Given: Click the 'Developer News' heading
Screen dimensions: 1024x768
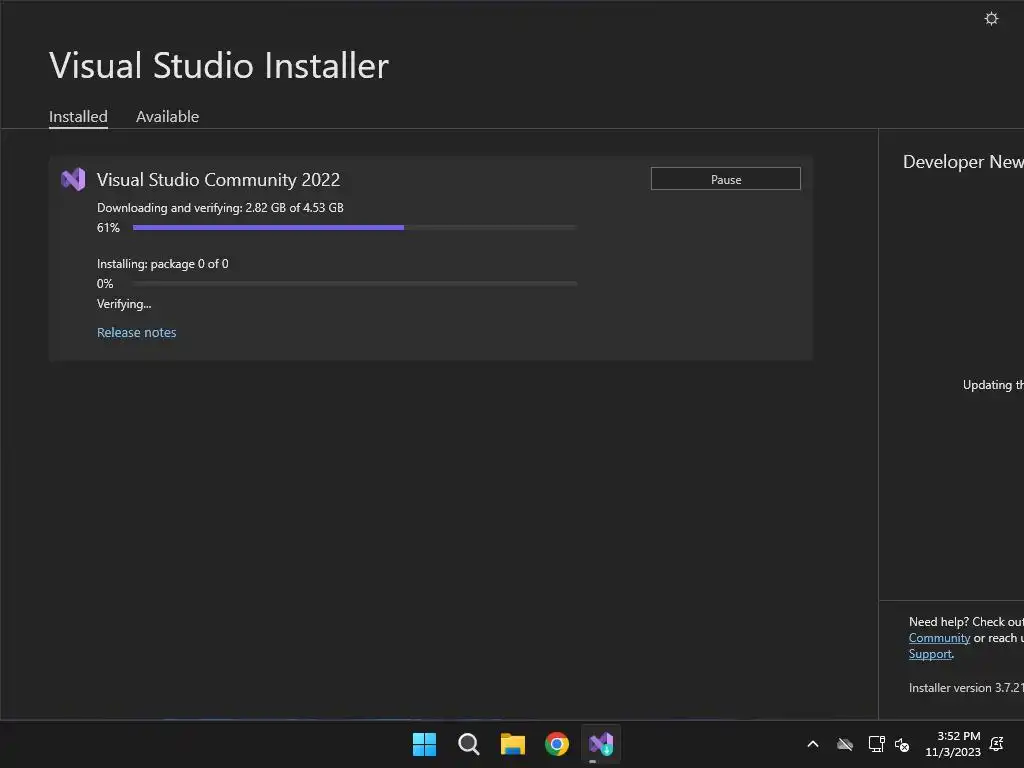Looking at the screenshot, I should pyautogui.click(x=963, y=162).
